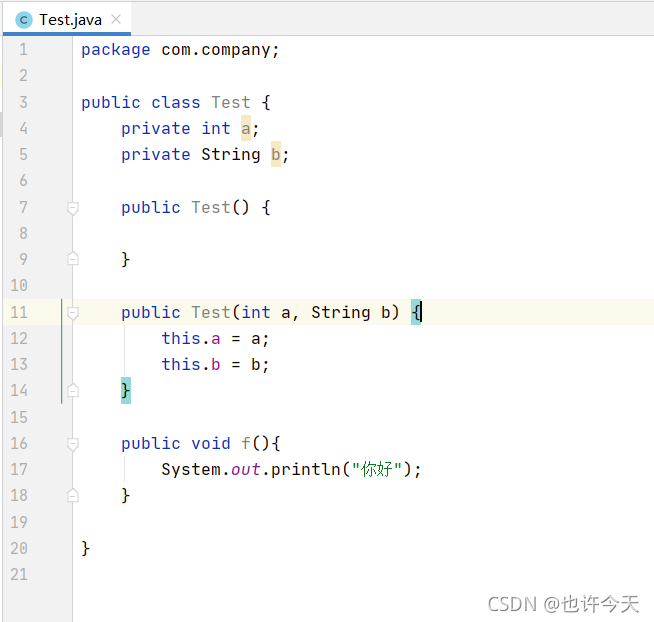Image resolution: width=654 pixels, height=622 pixels.
Task: Click 'com.company;' package name
Action: click(220, 50)
